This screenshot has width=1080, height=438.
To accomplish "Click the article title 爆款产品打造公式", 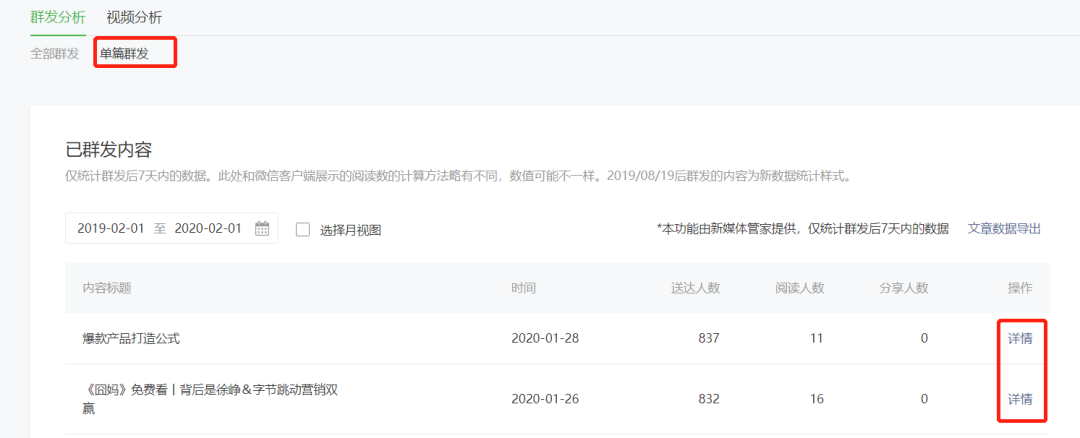I will coord(131,338).
